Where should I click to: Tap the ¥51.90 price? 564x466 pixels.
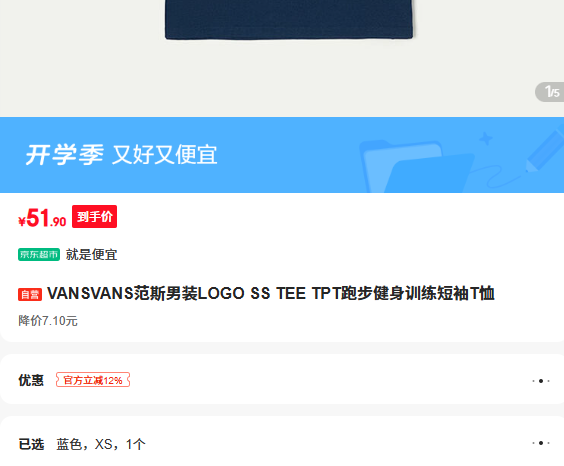click(x=42, y=218)
